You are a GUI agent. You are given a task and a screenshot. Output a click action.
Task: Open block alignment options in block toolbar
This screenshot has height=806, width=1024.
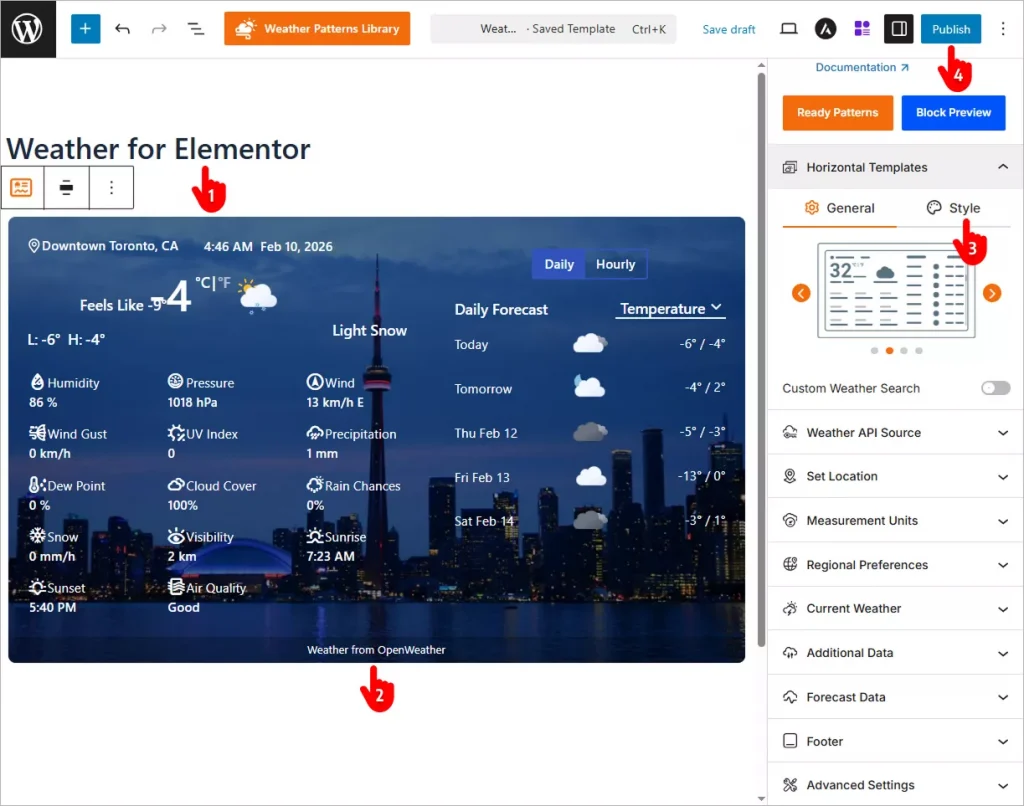[65, 187]
